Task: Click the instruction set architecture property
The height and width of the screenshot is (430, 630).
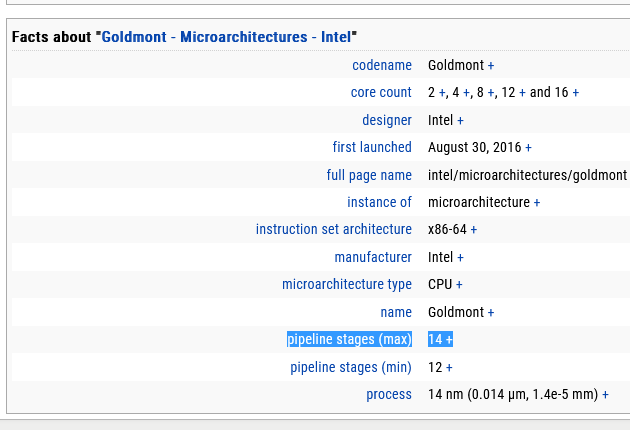Action: click(x=333, y=230)
